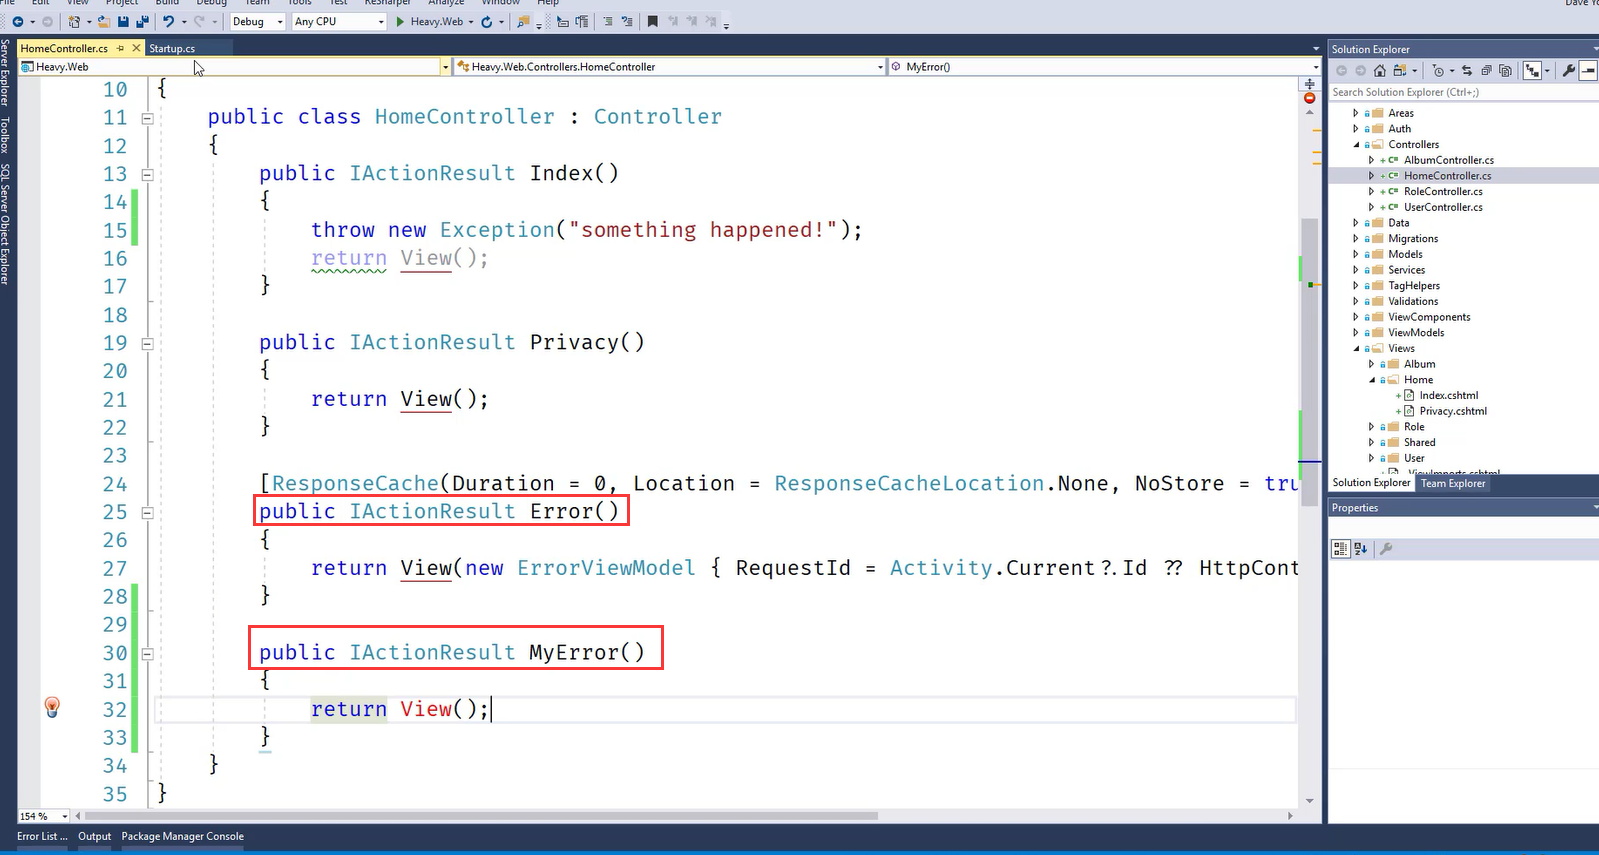This screenshot has height=855, width=1599.
Task: Click the Navigate Backward toolbar arrow
Action: pyautogui.click(x=17, y=21)
